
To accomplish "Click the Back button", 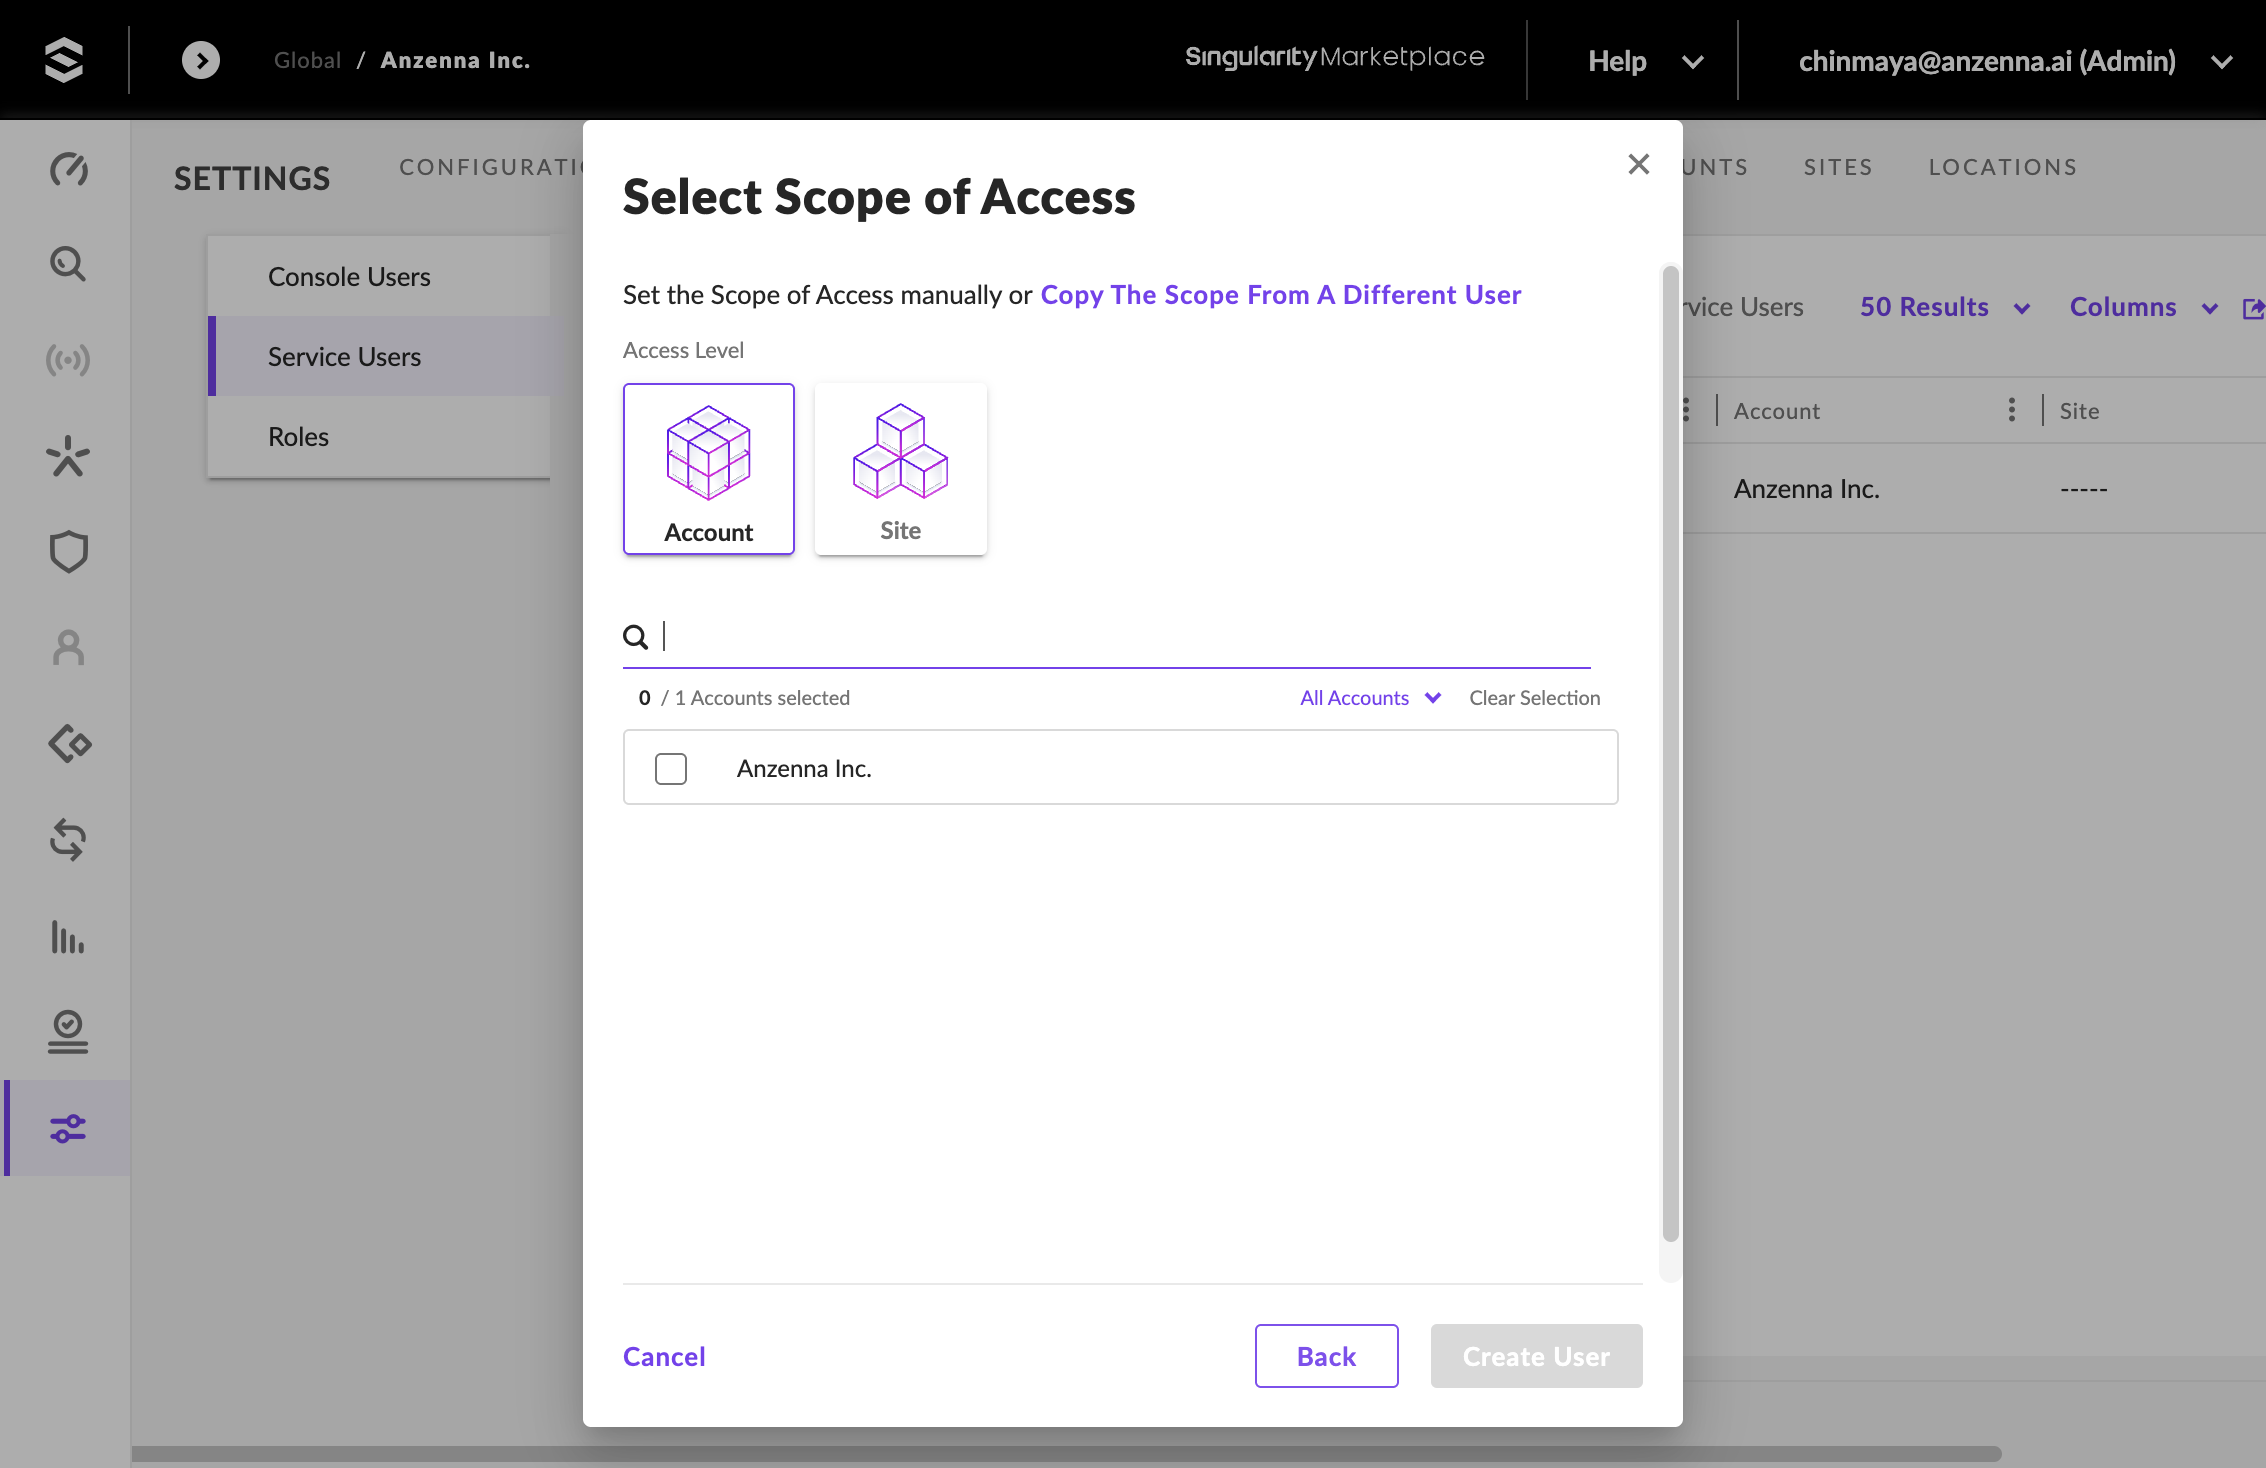I will (1326, 1356).
